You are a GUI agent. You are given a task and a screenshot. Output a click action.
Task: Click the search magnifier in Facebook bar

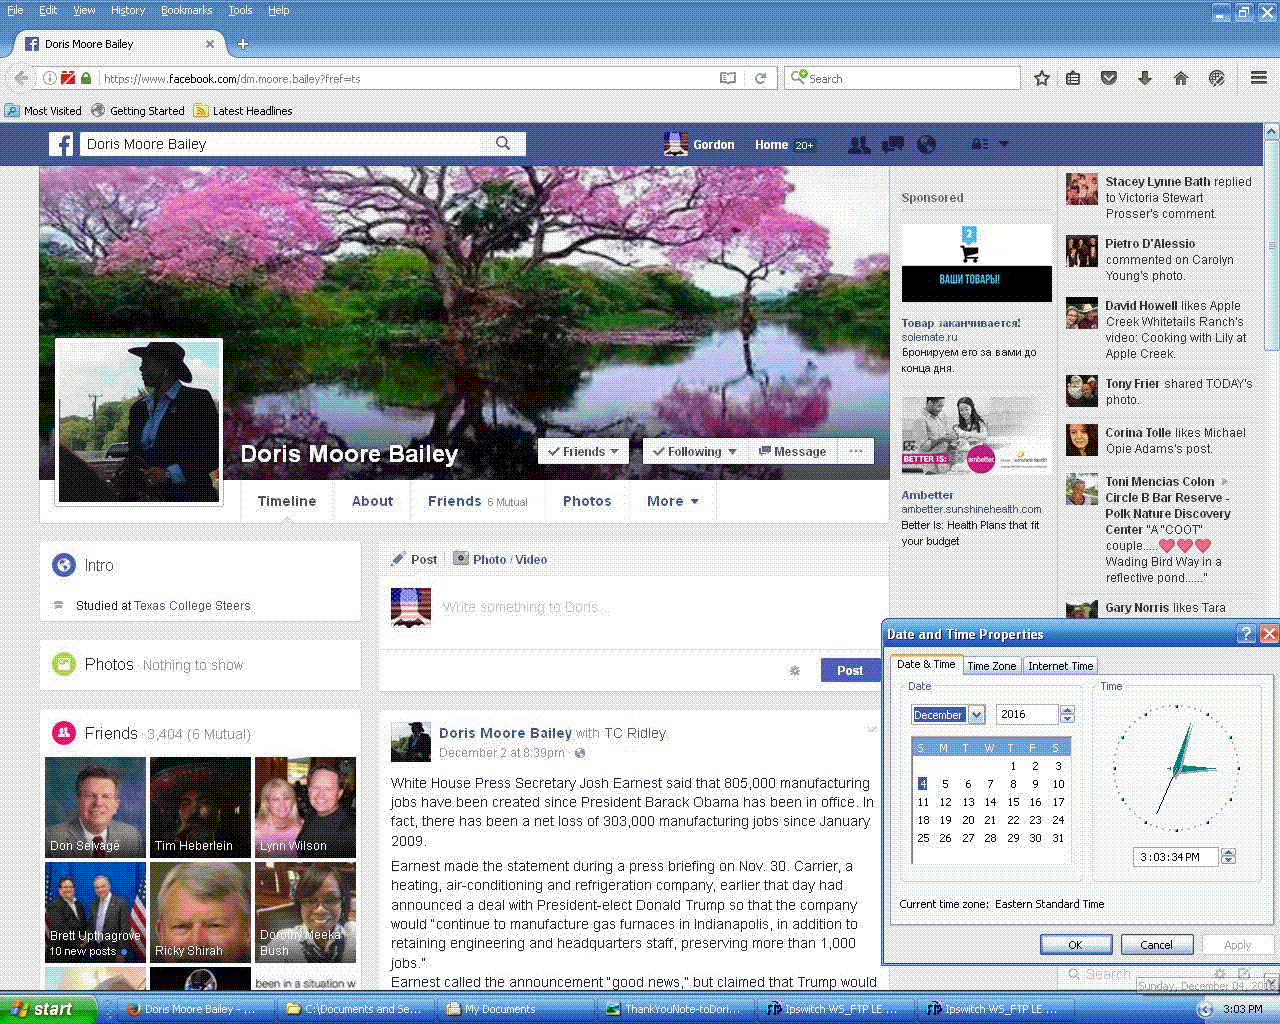click(503, 144)
